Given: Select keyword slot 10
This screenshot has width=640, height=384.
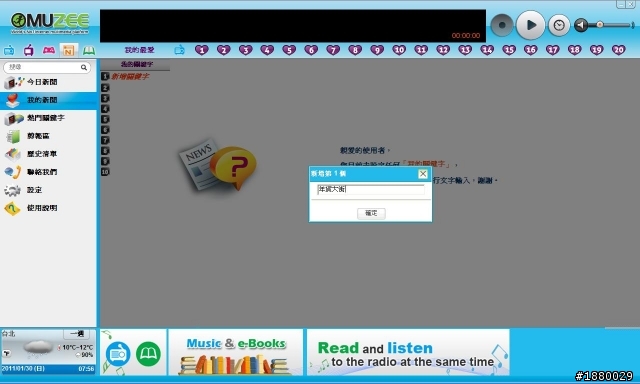Looking at the screenshot, I should (x=105, y=172).
